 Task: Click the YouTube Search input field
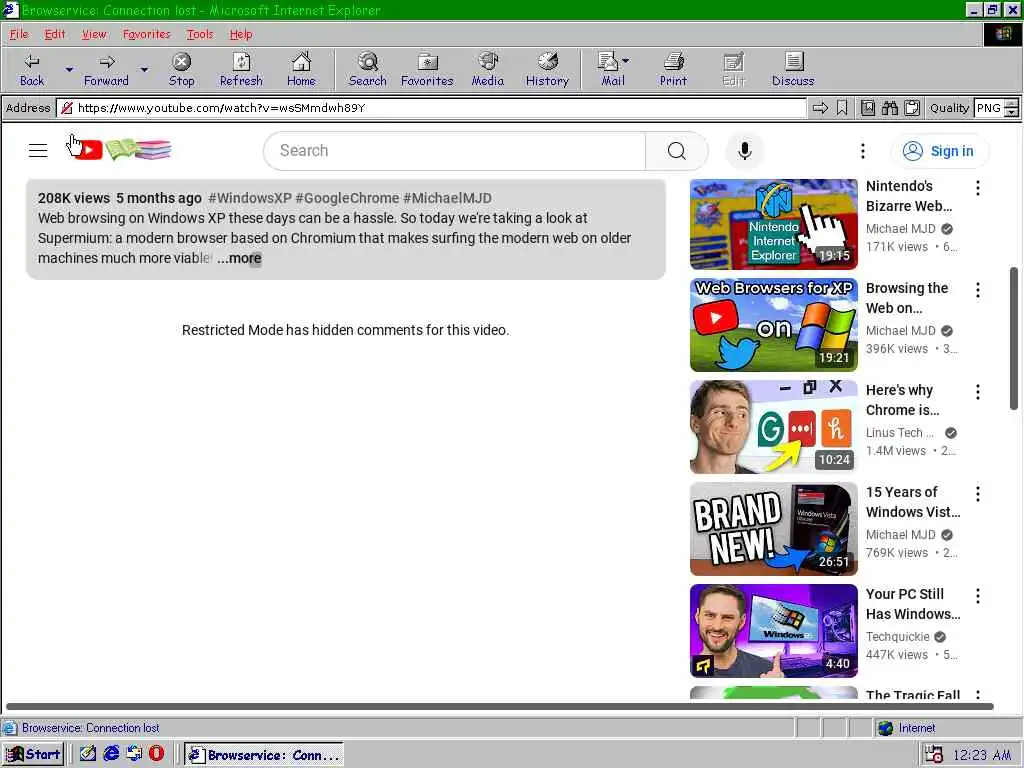455,151
